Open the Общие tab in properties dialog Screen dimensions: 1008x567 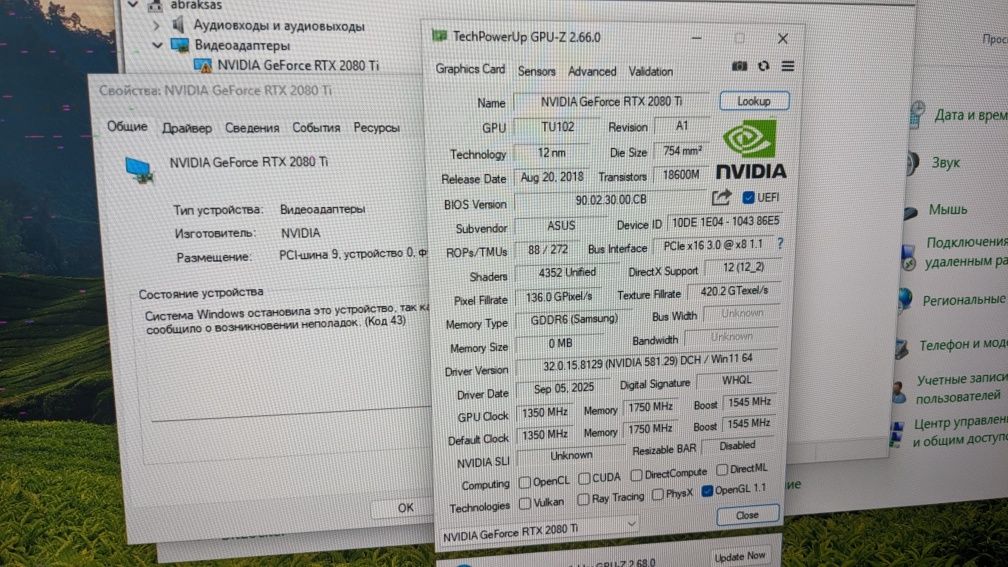[127, 127]
